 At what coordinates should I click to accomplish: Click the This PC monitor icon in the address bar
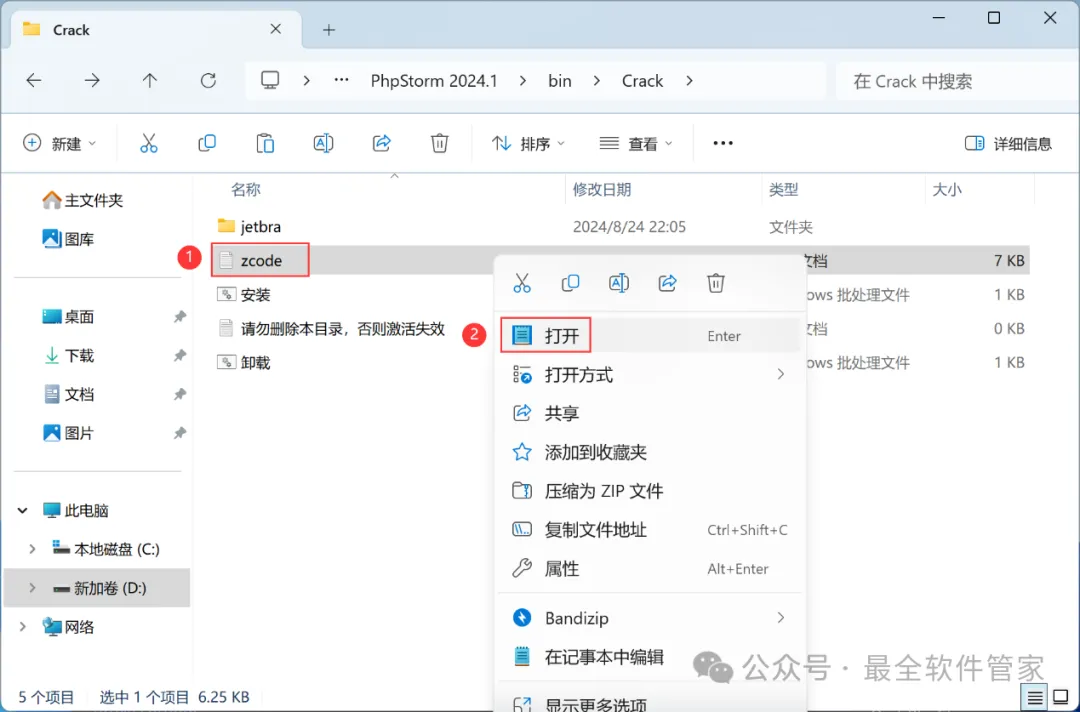tap(270, 81)
